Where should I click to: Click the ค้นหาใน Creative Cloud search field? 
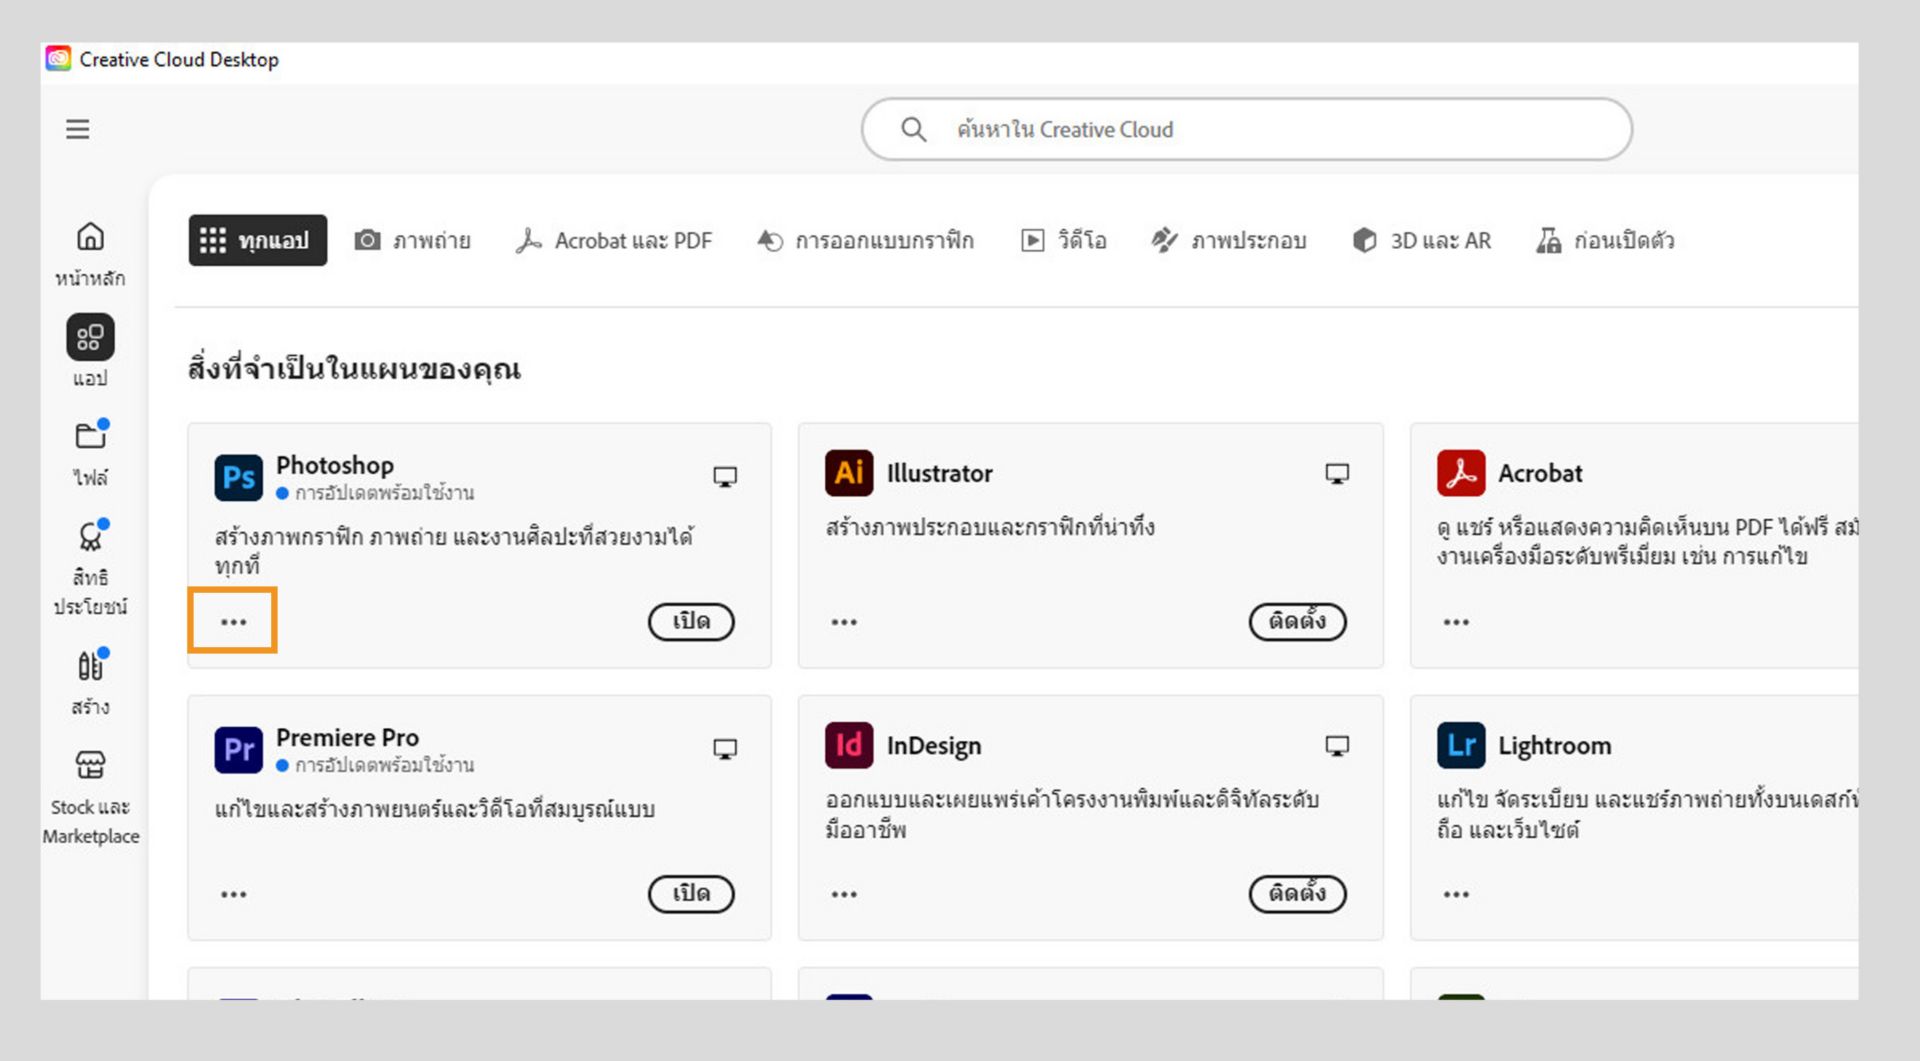(x=1247, y=129)
